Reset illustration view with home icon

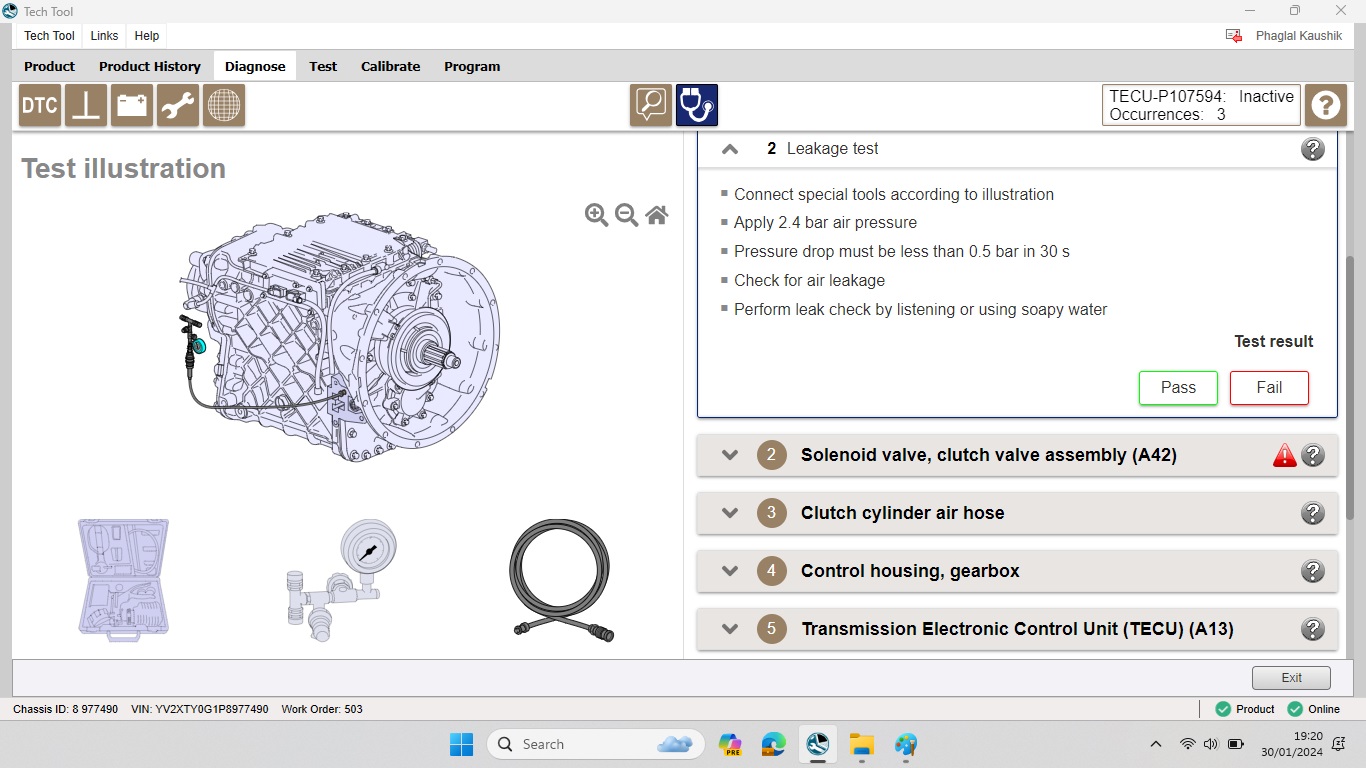click(x=657, y=215)
